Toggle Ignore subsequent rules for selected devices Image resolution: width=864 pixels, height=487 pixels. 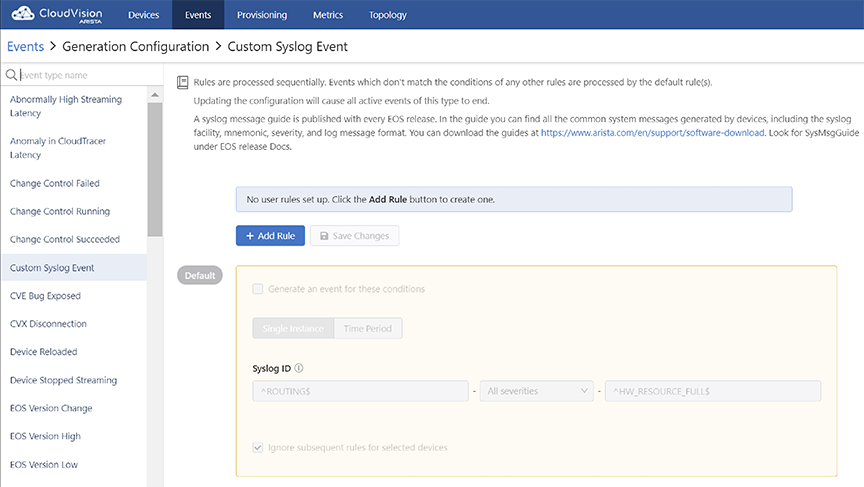pos(257,447)
